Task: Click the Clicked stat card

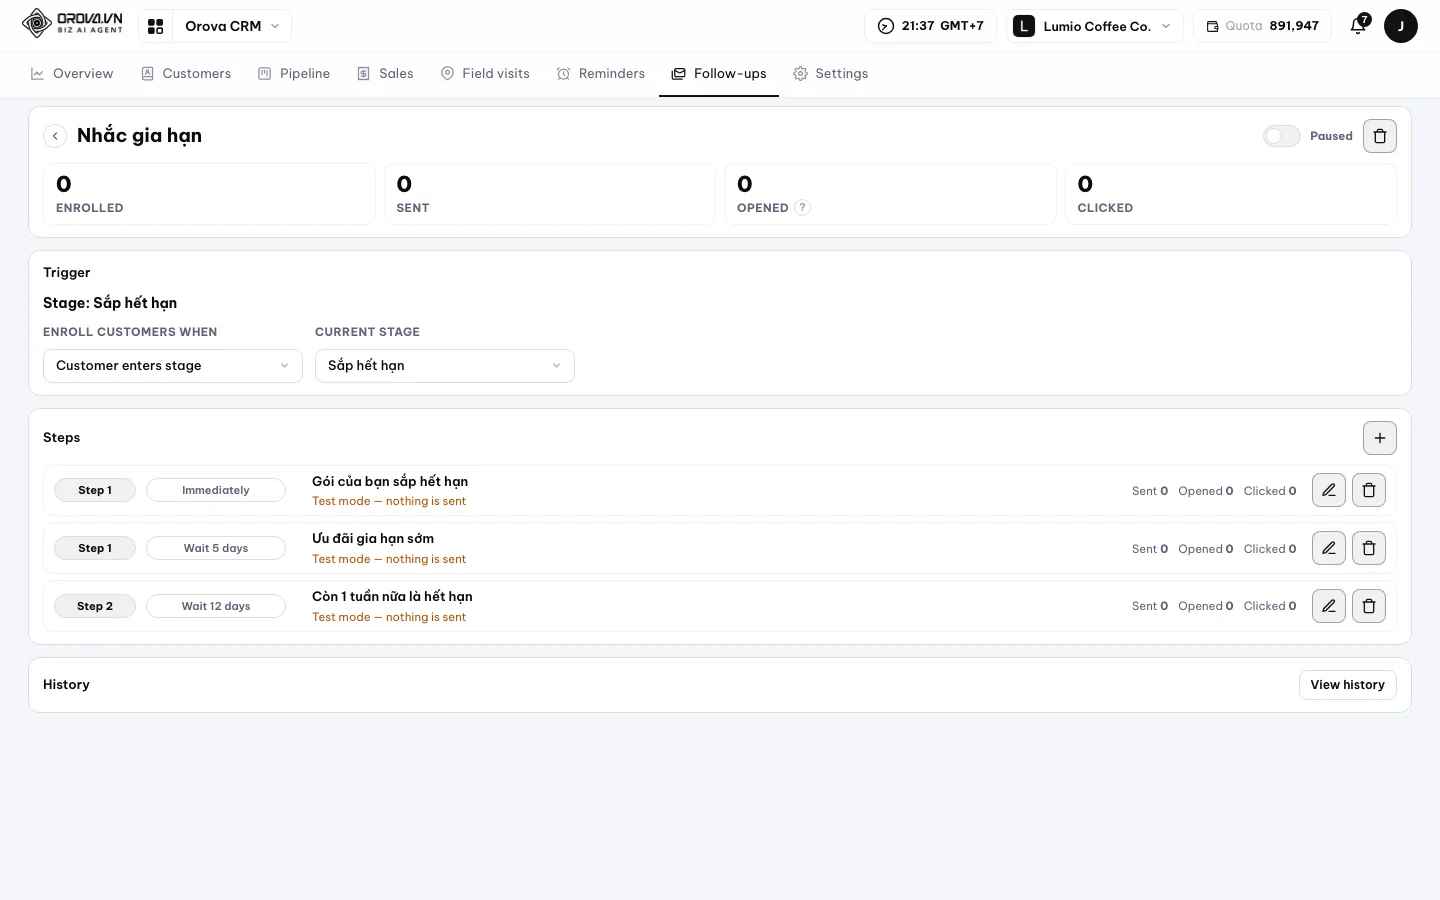Action: [1231, 194]
